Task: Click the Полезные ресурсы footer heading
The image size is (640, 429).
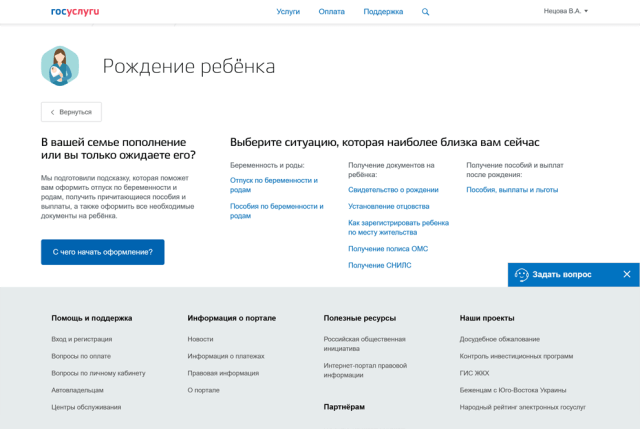Action: click(x=360, y=318)
